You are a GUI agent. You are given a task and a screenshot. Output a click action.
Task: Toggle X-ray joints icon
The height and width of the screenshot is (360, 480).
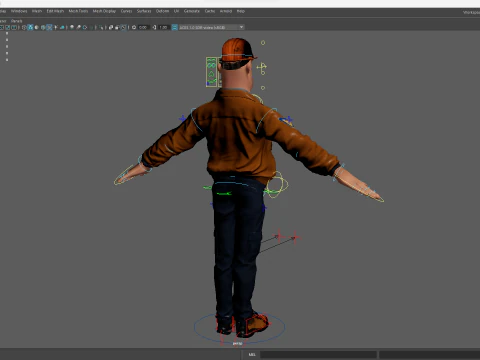click(123, 27)
